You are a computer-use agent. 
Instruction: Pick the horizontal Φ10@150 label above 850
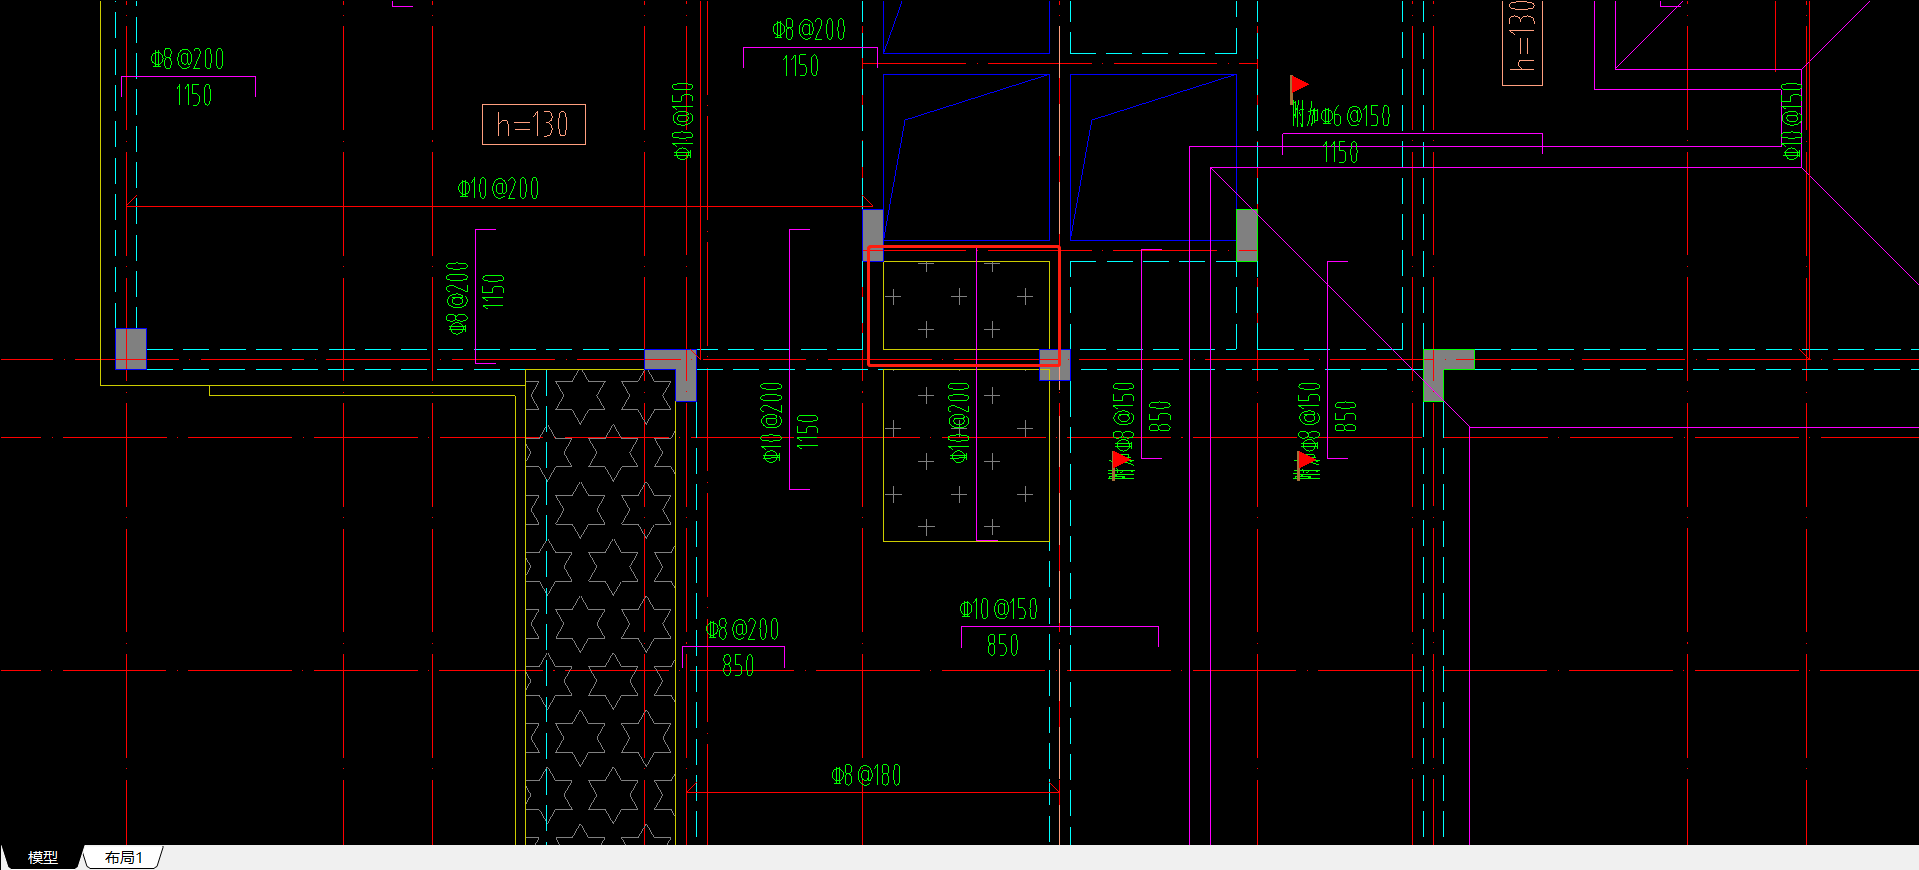tap(999, 609)
